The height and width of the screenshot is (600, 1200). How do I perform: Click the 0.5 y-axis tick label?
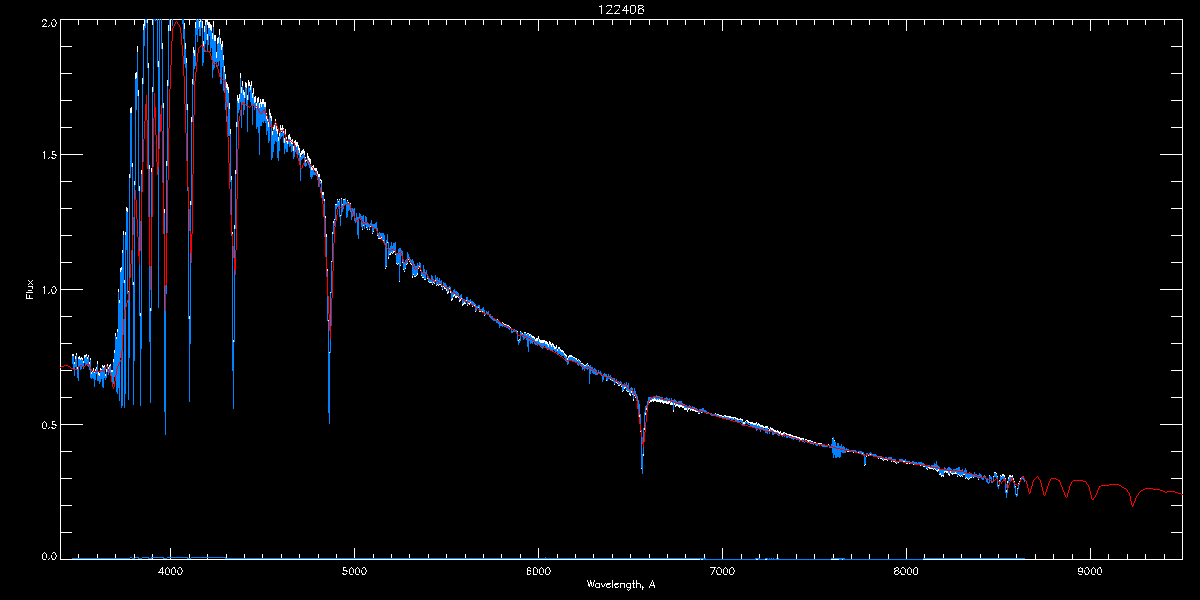tap(47, 424)
